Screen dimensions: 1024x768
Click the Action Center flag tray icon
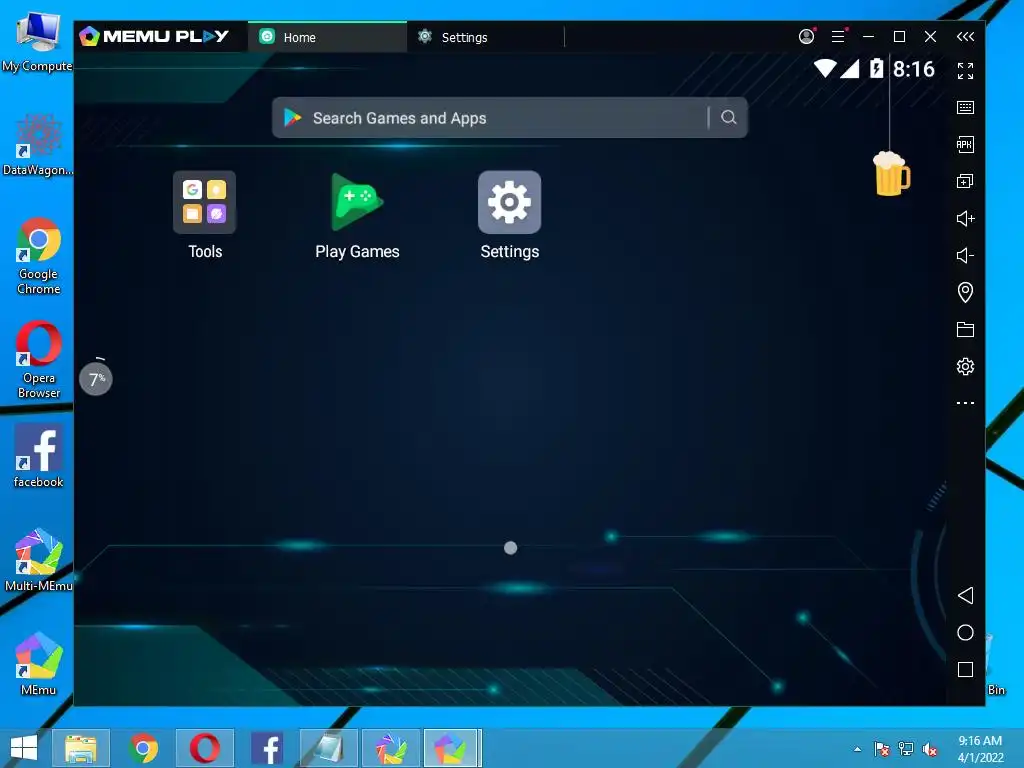pos(882,749)
